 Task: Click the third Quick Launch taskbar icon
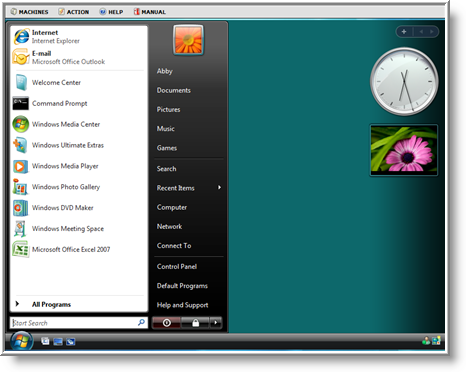71,342
